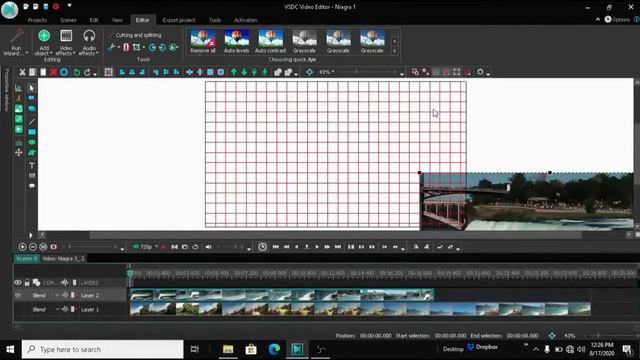
Task: Toggle loop playback icon
Action: [195, 247]
